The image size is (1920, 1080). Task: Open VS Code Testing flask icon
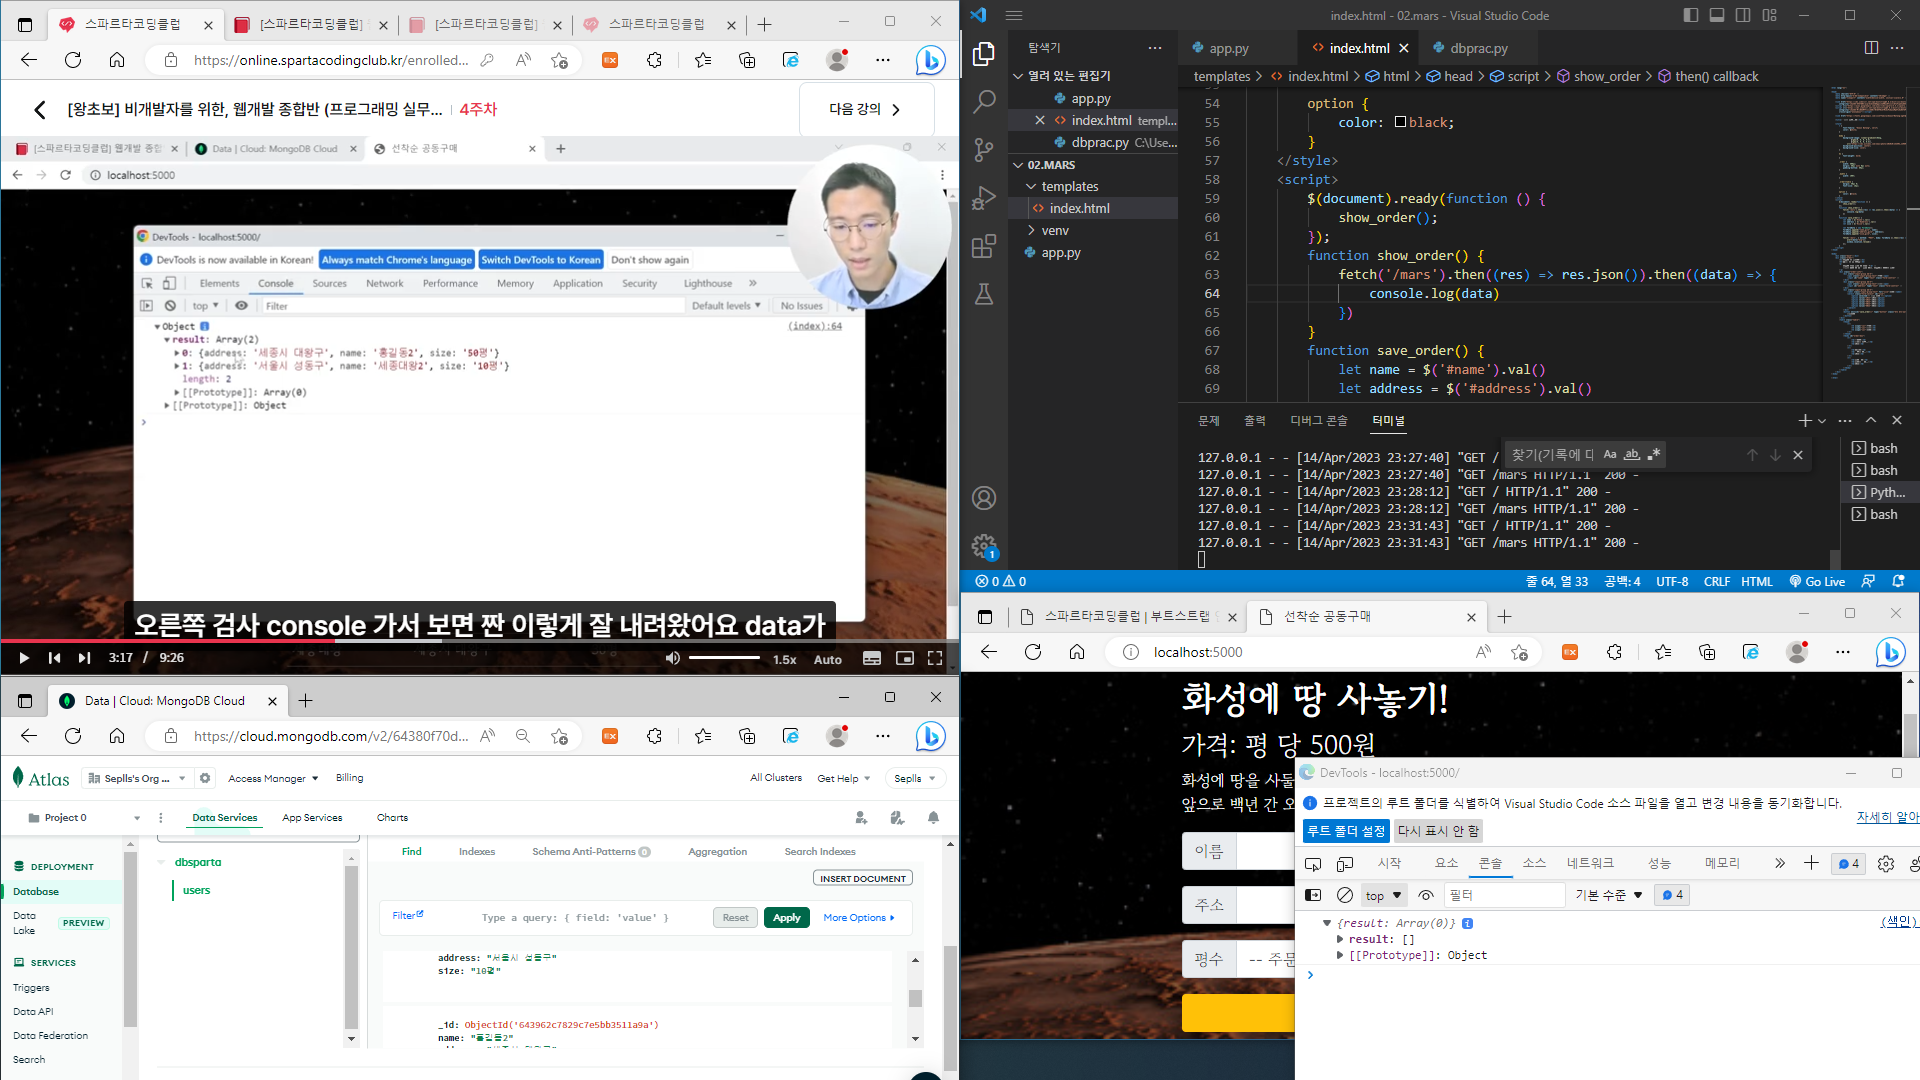click(984, 294)
